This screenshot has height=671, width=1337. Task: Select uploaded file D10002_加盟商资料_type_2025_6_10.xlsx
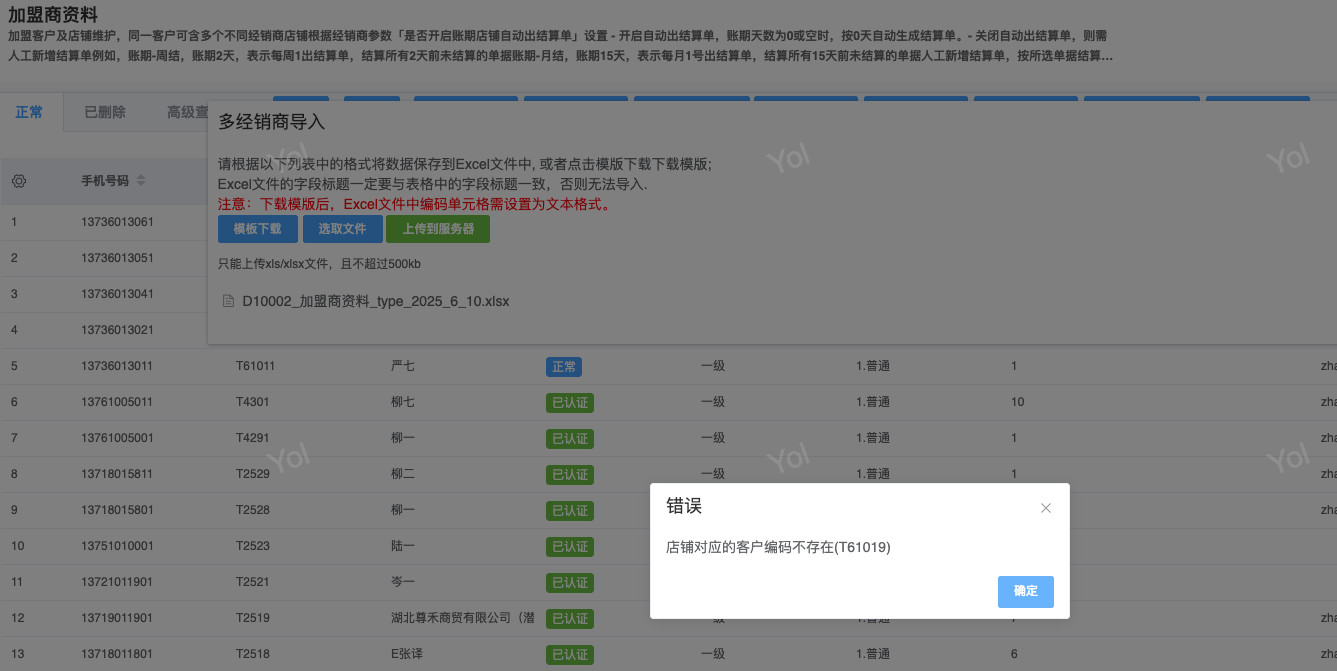point(375,301)
